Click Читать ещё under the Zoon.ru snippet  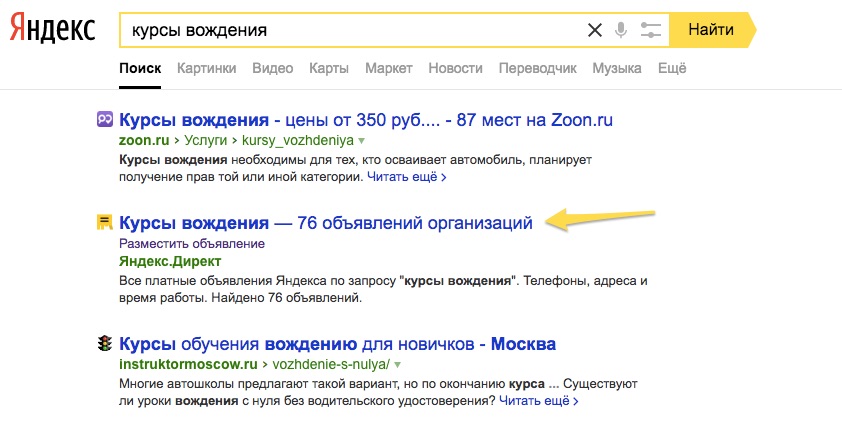[405, 177]
